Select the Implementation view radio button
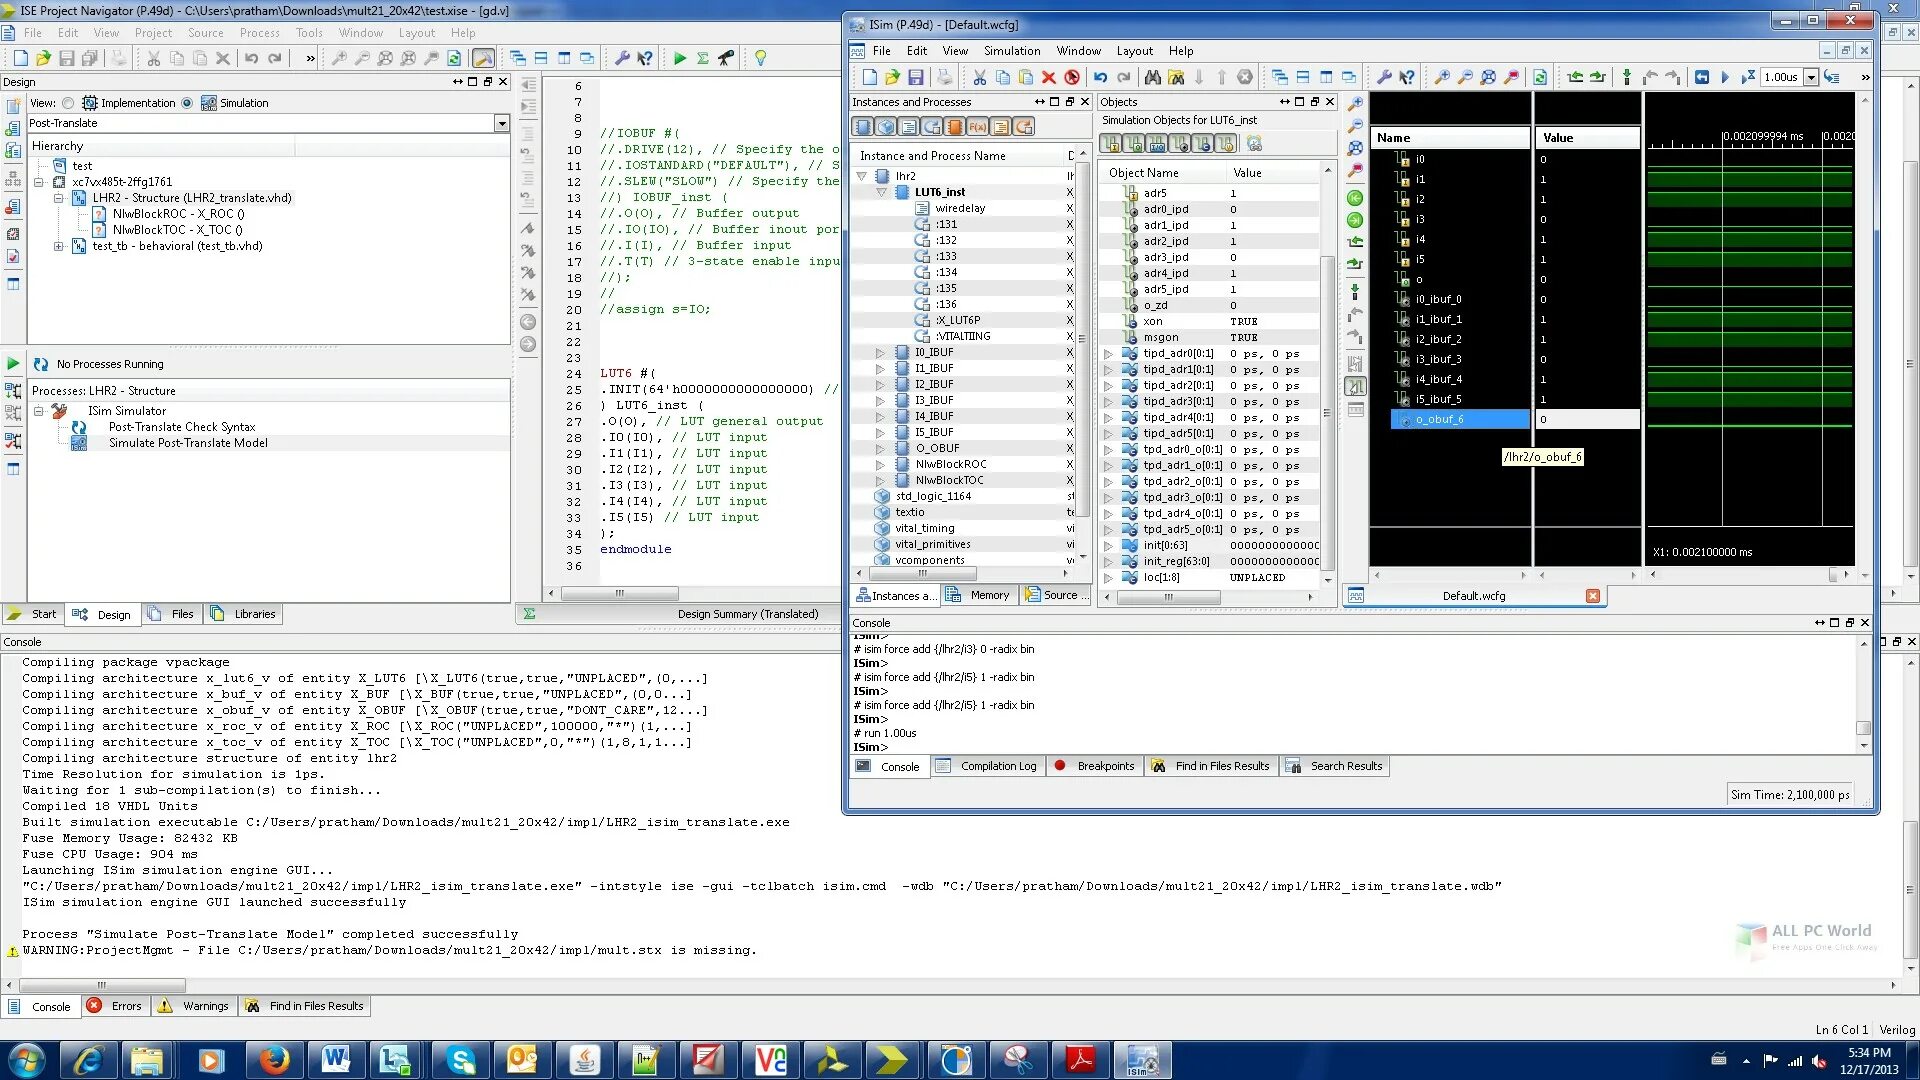Image resolution: width=1920 pixels, height=1080 pixels. [68, 103]
